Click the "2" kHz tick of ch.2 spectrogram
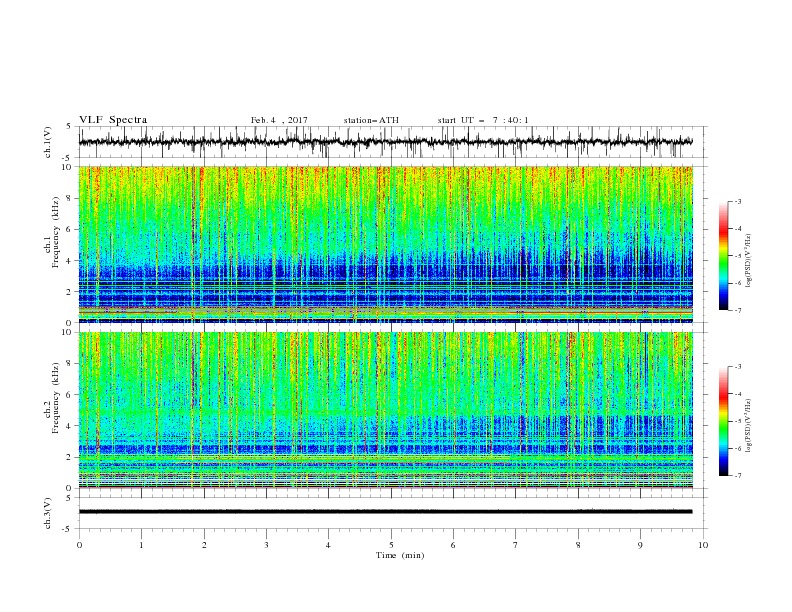Image resolution: width=792 pixels, height=612 pixels. click(70, 457)
